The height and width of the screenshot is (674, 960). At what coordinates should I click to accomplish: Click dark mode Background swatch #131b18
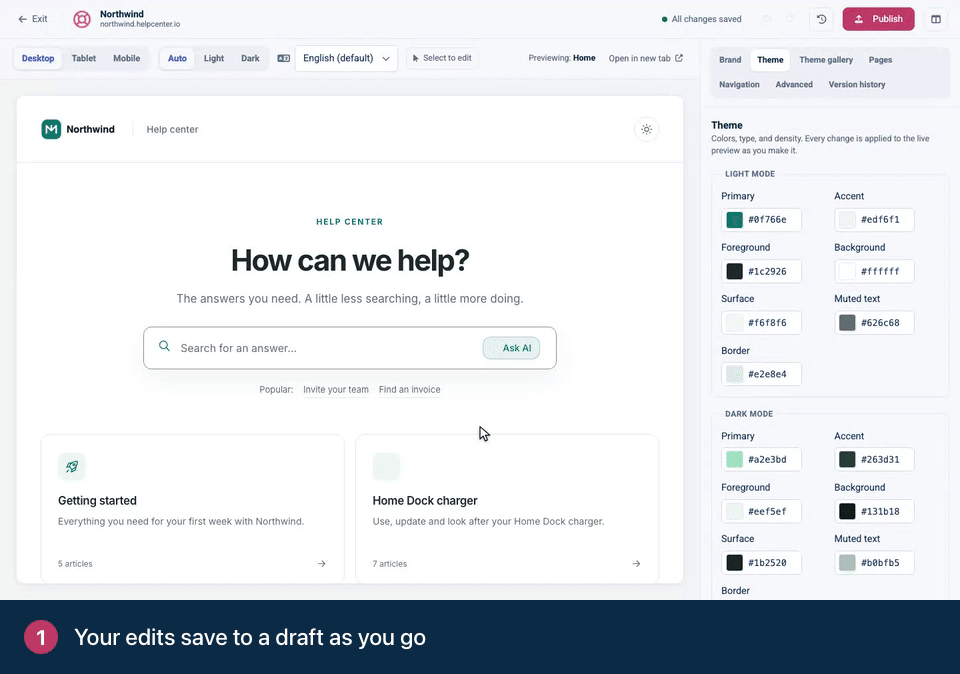pyautogui.click(x=847, y=511)
